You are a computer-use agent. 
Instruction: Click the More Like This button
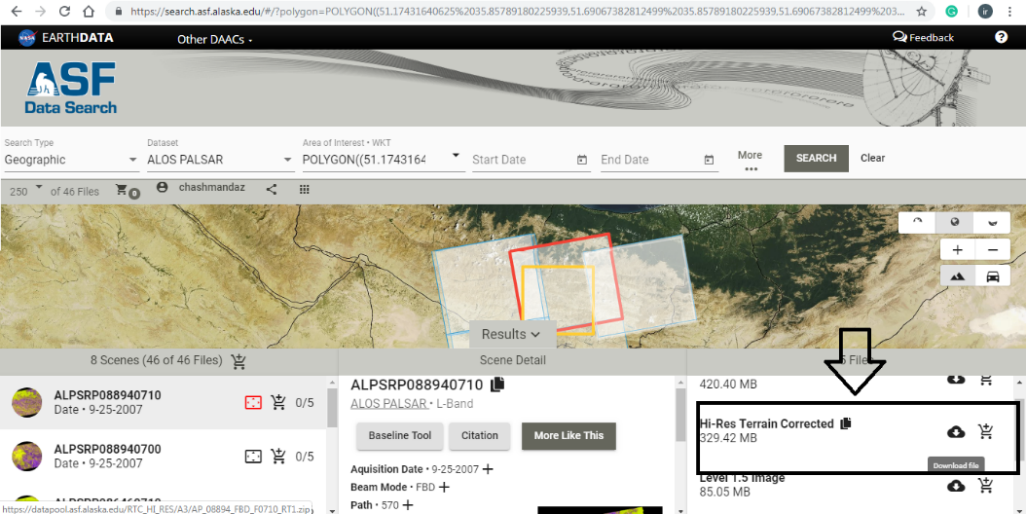[x=568, y=436]
